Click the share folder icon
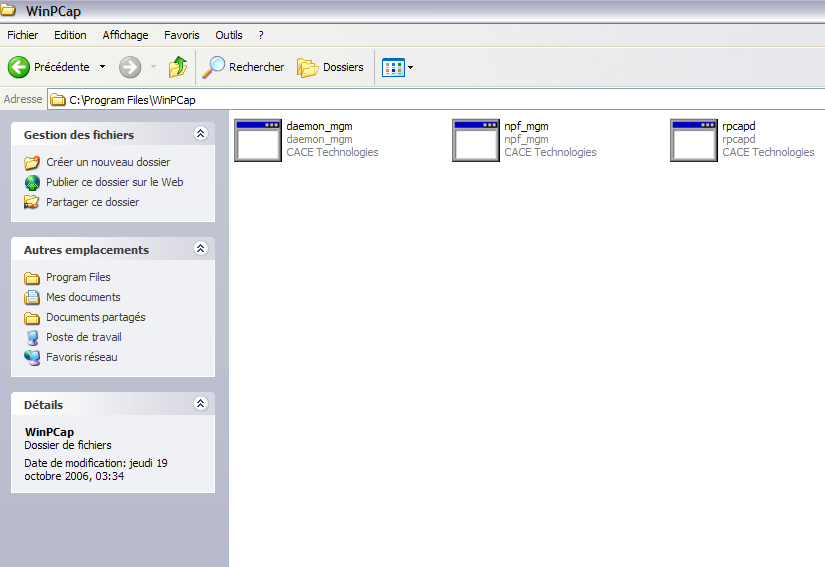 click(x=32, y=202)
